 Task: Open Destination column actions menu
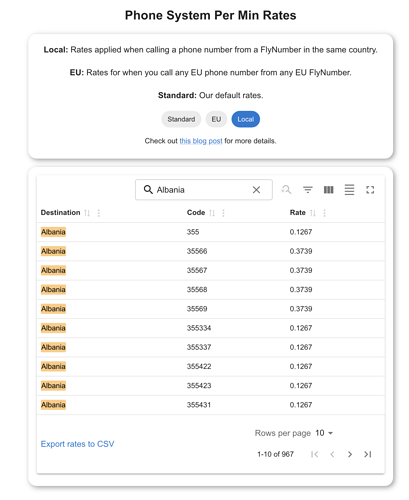[x=99, y=213]
